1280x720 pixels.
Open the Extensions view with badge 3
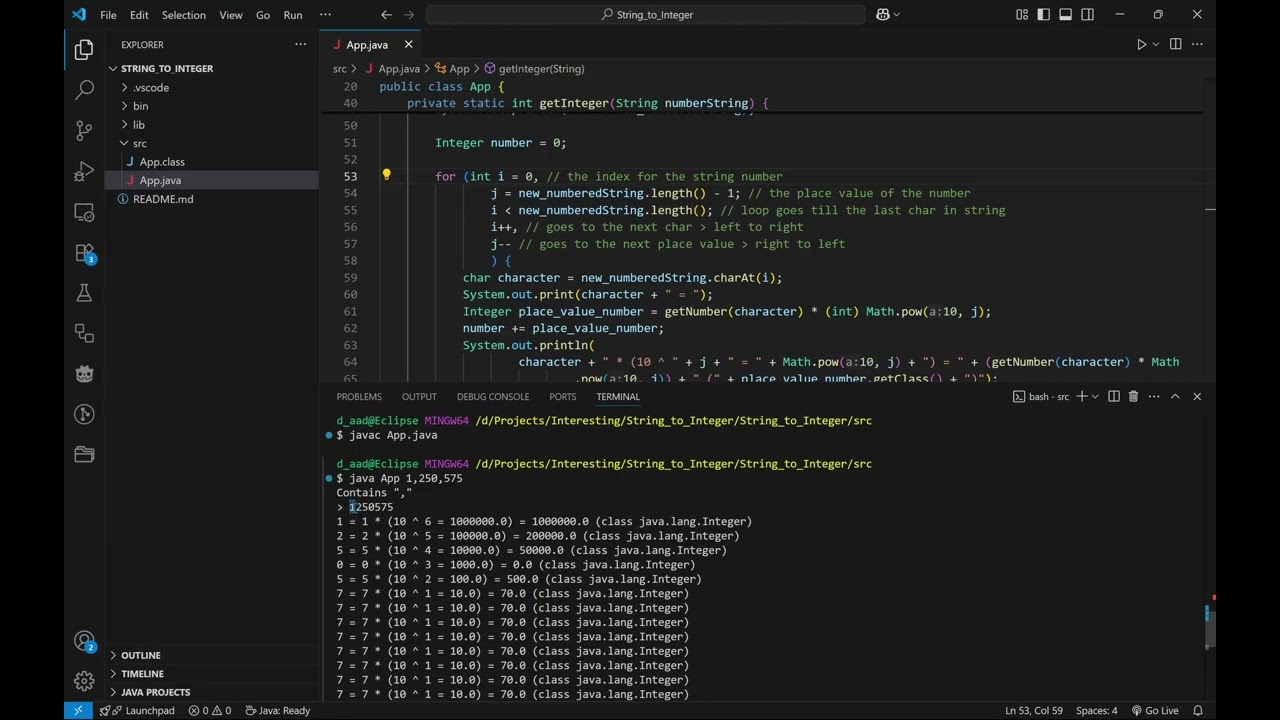84,253
